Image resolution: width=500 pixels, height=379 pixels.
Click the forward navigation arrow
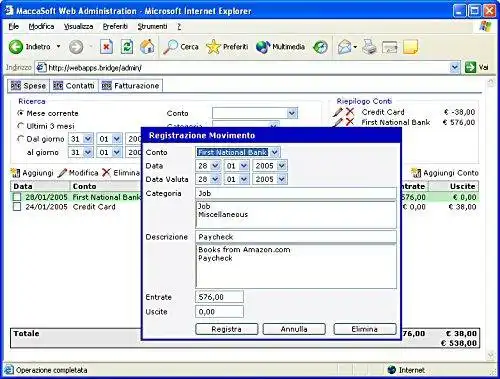pyautogui.click(x=76, y=47)
